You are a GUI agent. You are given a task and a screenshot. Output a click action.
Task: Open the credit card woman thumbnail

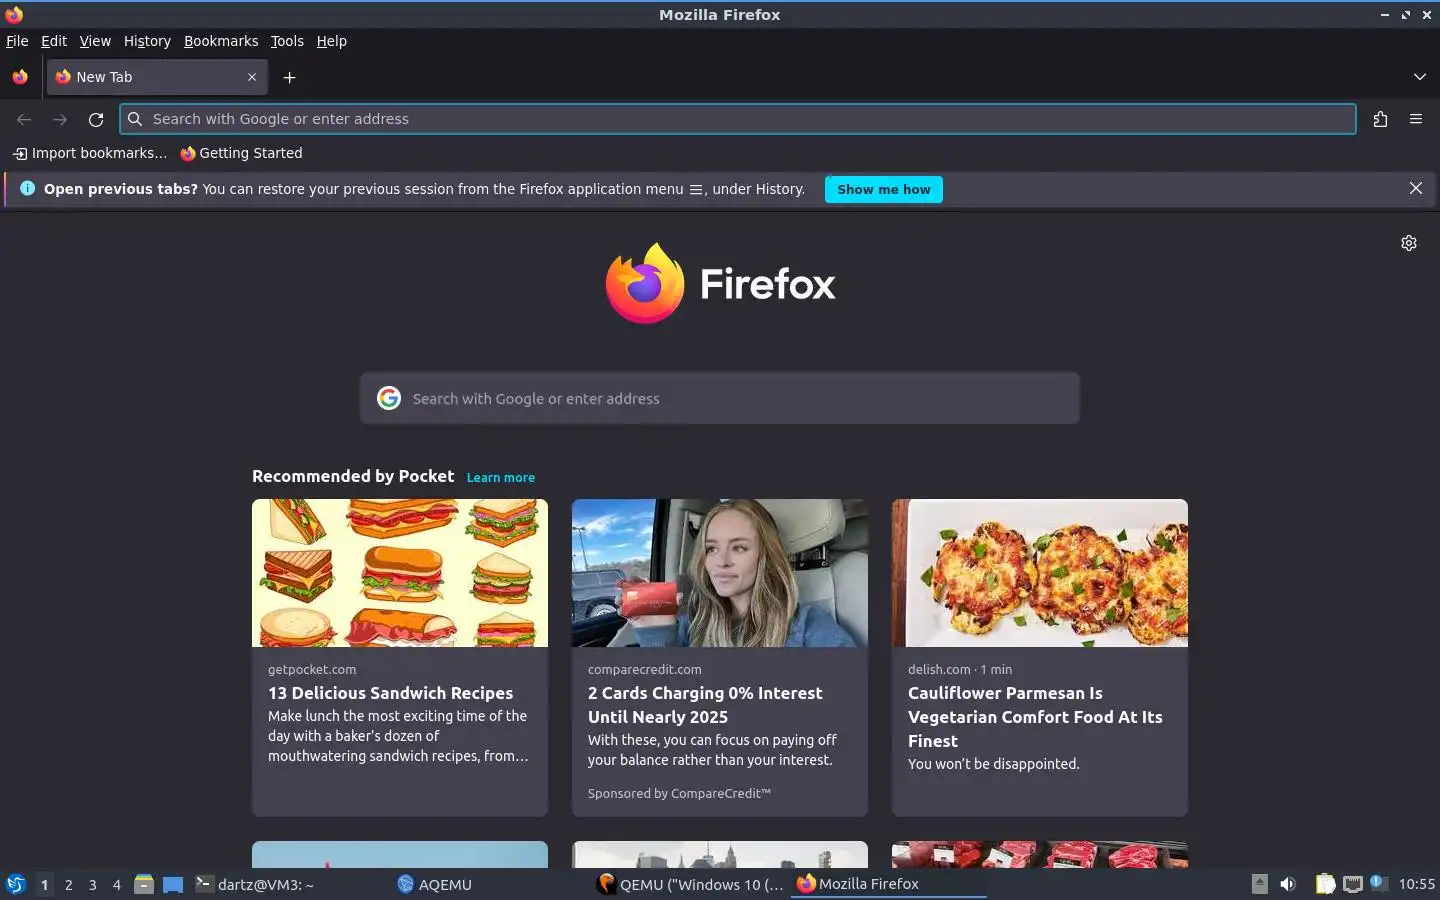click(x=720, y=573)
